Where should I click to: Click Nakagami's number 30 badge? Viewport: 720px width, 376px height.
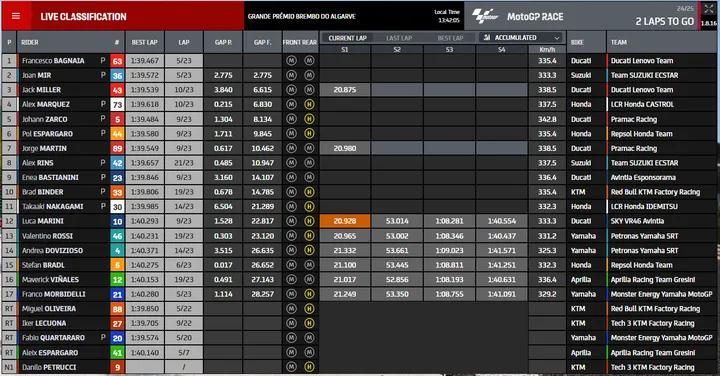coord(118,207)
